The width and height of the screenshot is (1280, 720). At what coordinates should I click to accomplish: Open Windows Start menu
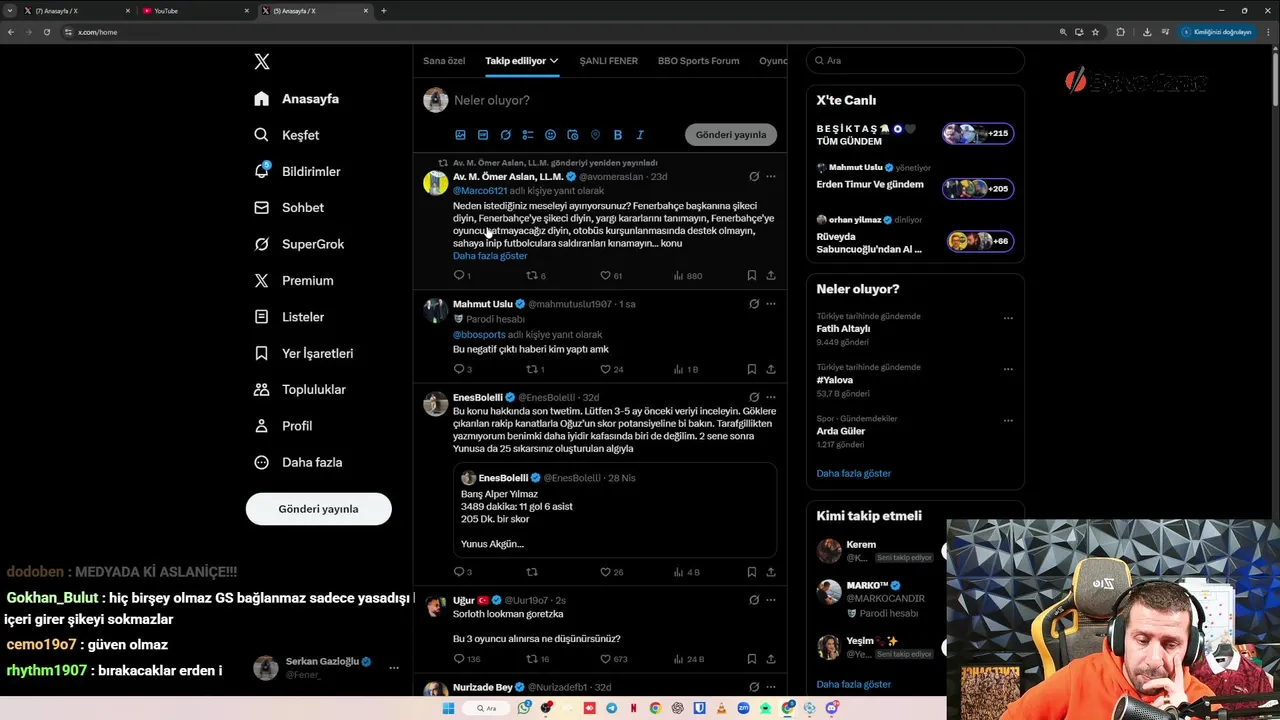(x=448, y=708)
